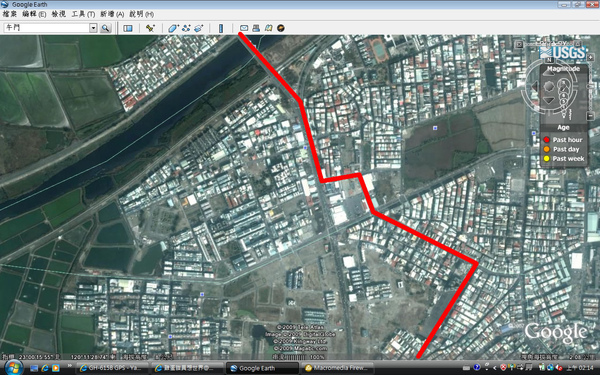Viewport: 600px width, 375px height.
Task: Click the Windows Start orb
Action: click(13, 368)
